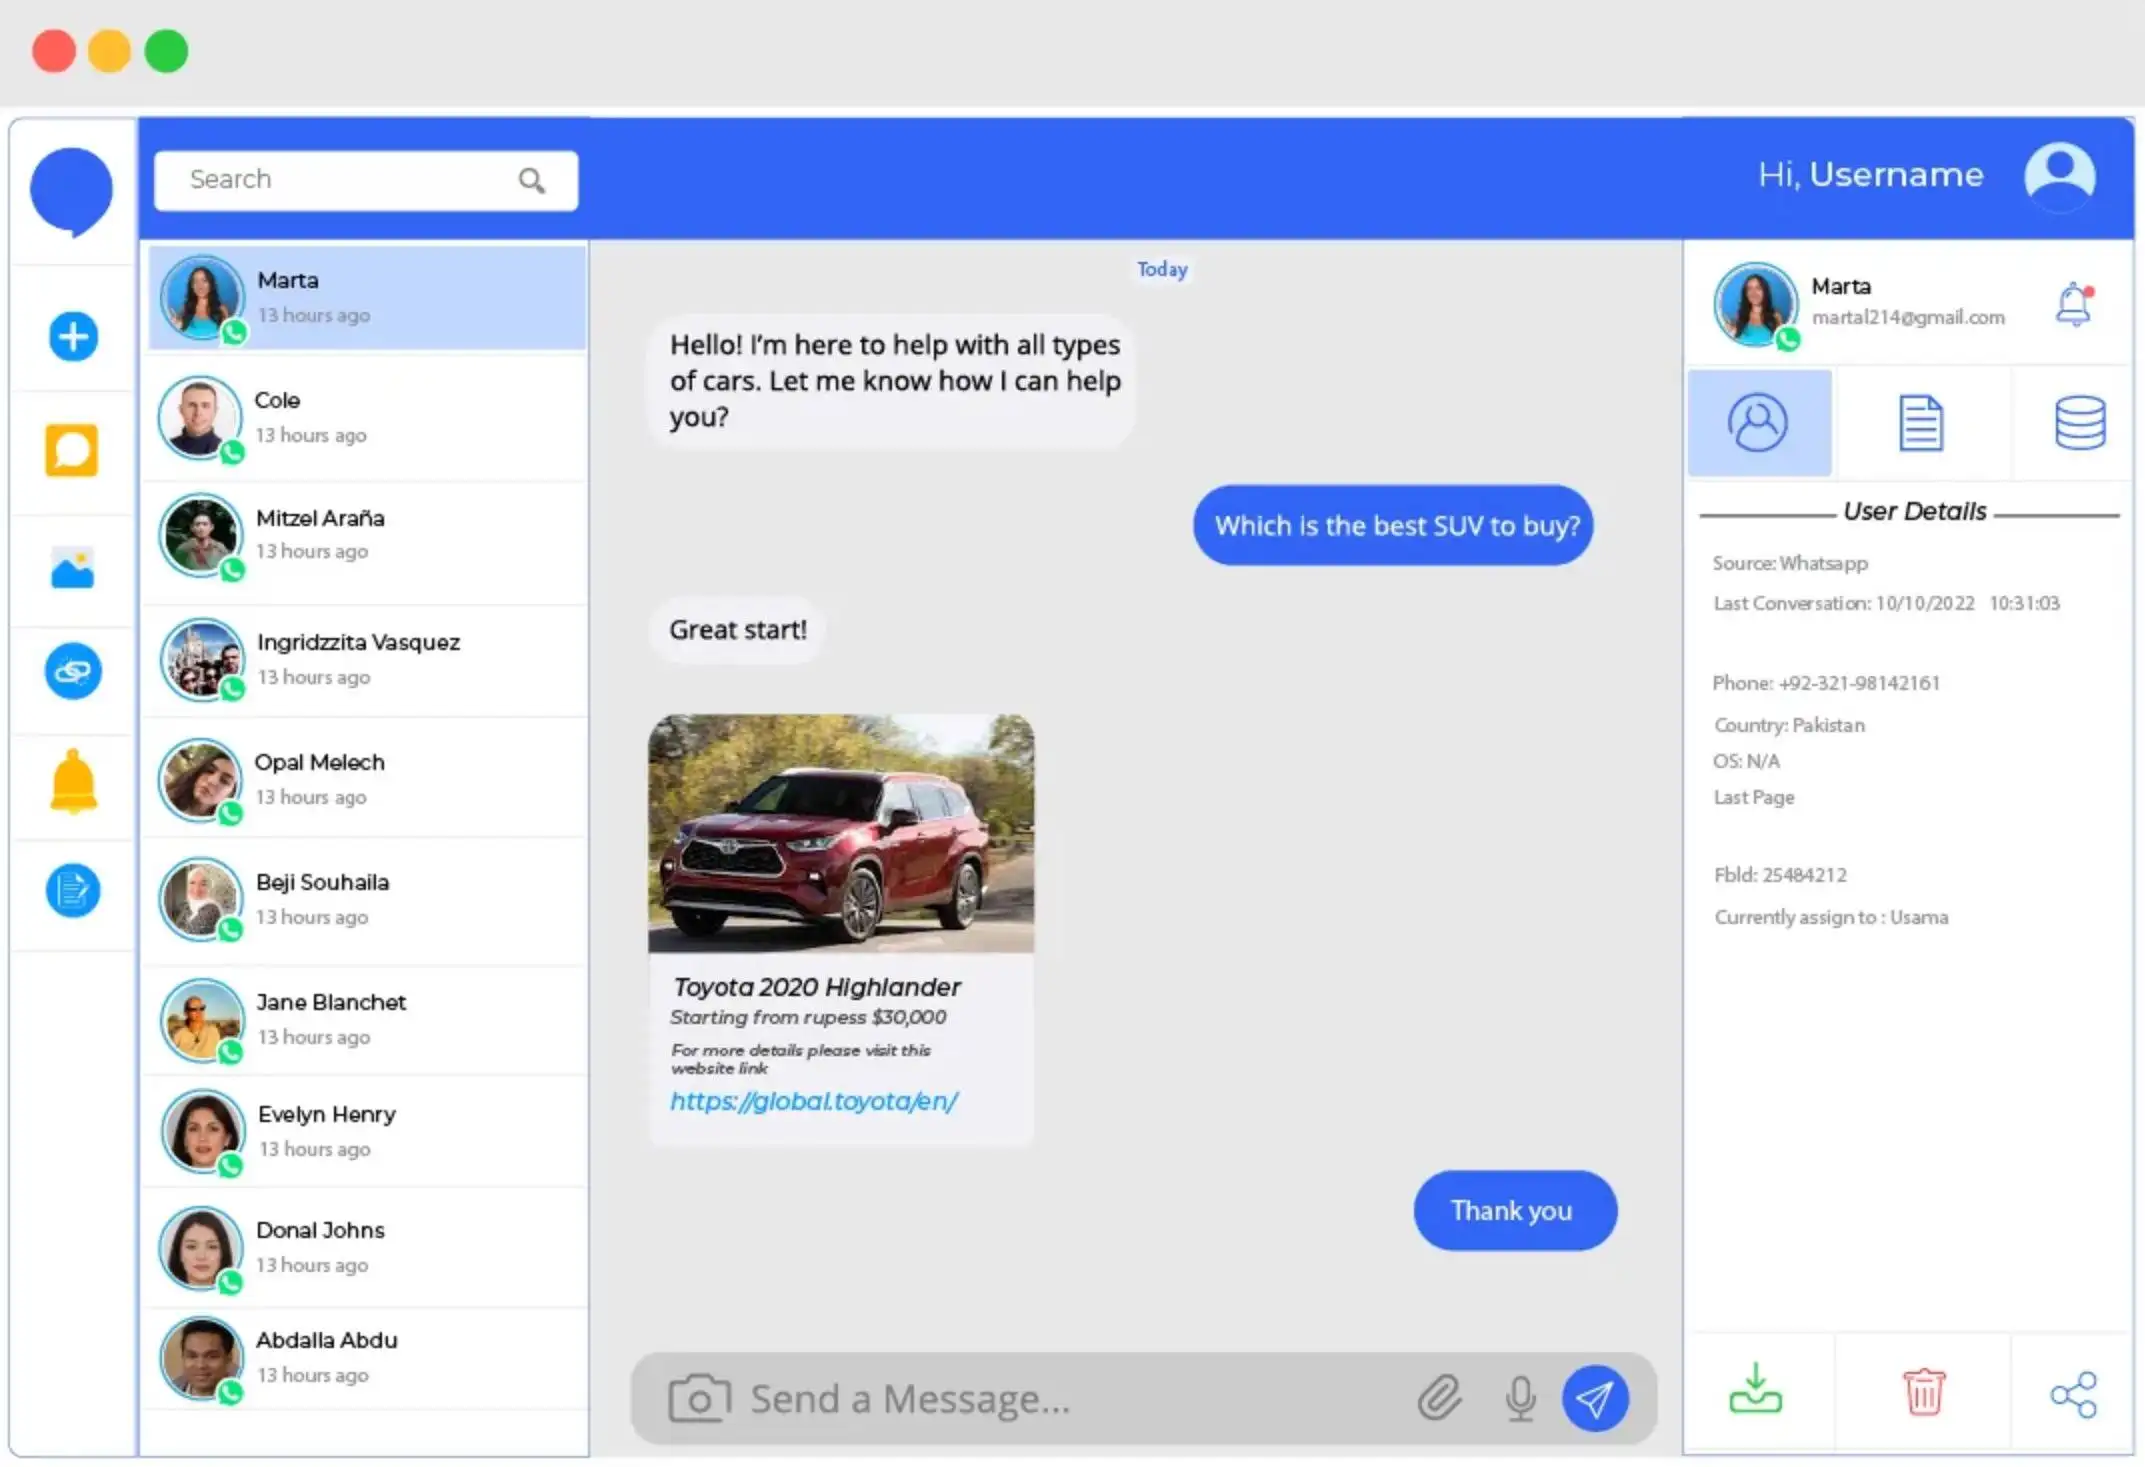Viewport: 2145px width, 1467px height.
Task: Click the search magnifier icon
Action: tap(532, 180)
